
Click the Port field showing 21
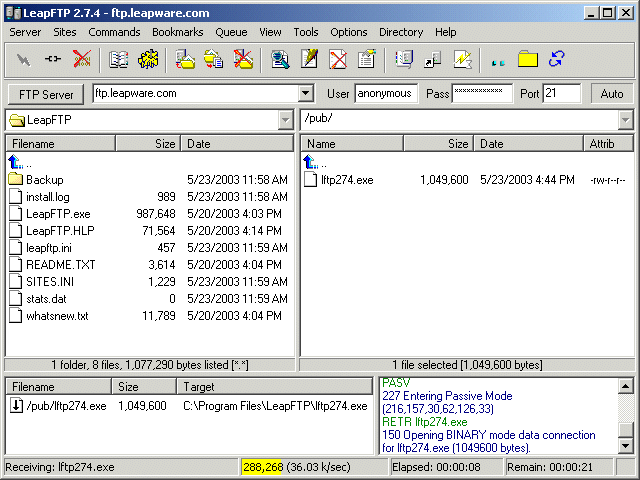562,93
